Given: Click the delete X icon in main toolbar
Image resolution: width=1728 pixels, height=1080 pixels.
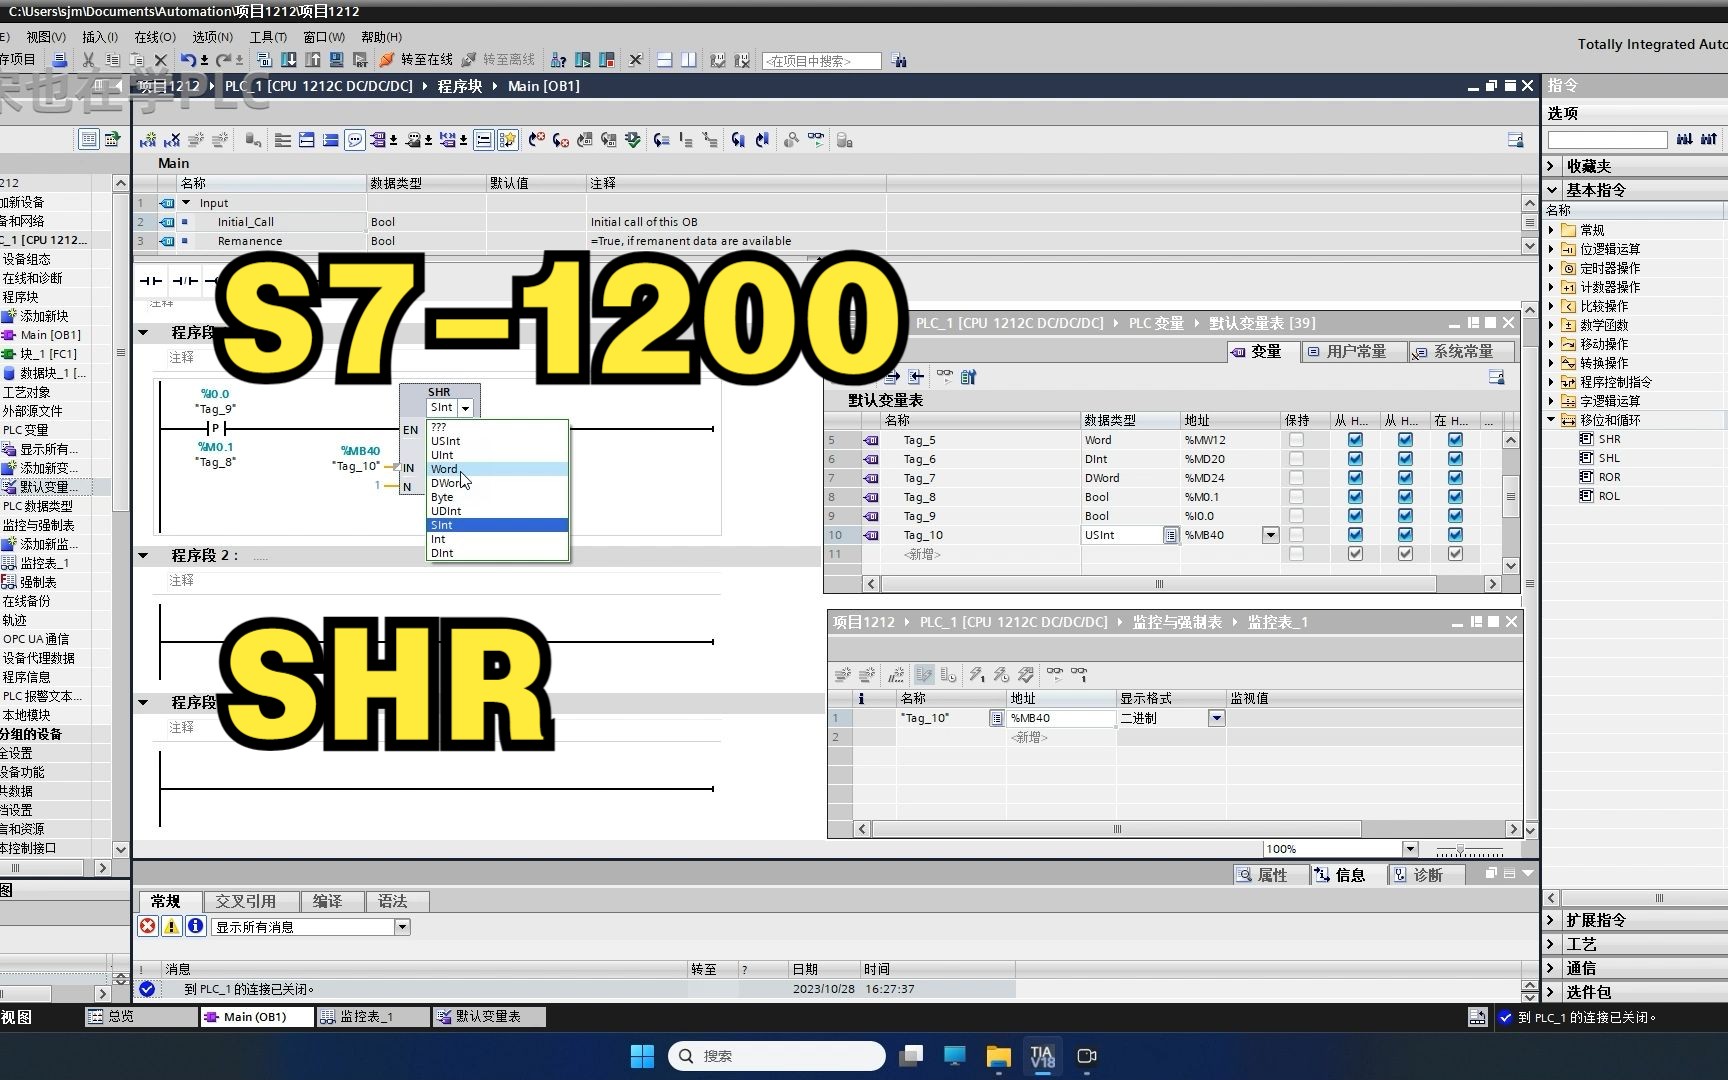Looking at the screenshot, I should [x=160, y=60].
